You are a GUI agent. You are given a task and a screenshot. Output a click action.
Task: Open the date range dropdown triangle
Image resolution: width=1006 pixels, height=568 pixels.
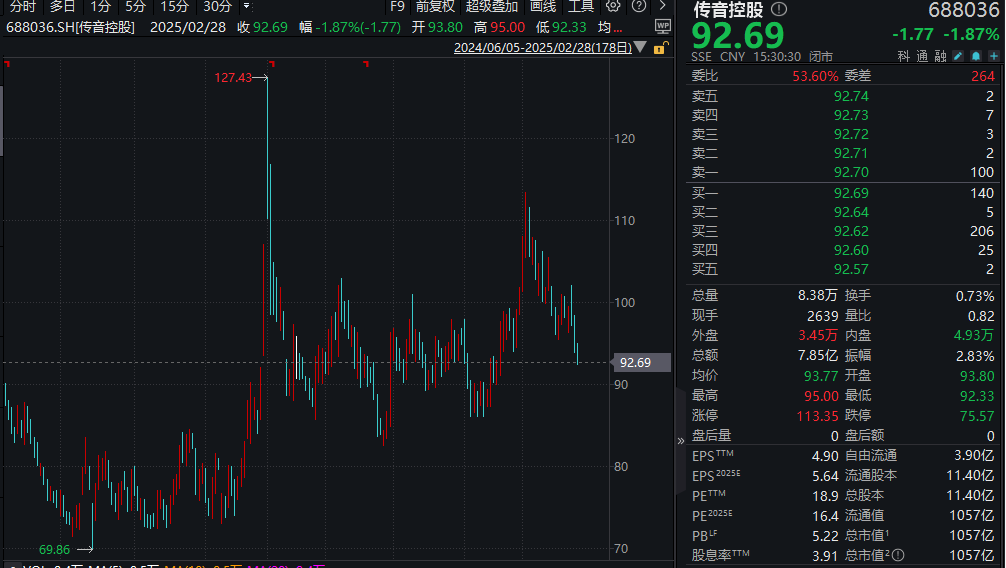[640, 47]
